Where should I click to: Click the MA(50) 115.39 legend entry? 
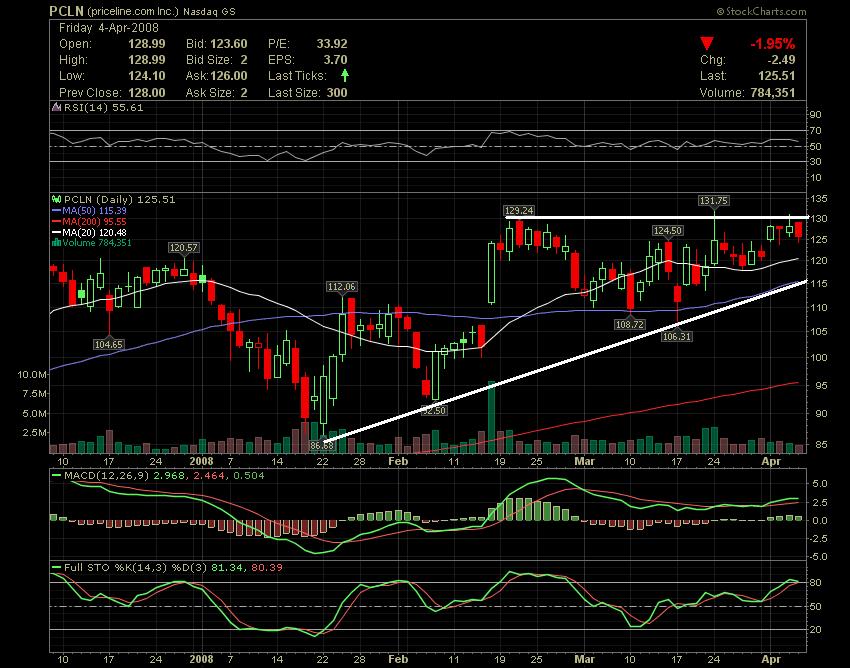[94, 211]
